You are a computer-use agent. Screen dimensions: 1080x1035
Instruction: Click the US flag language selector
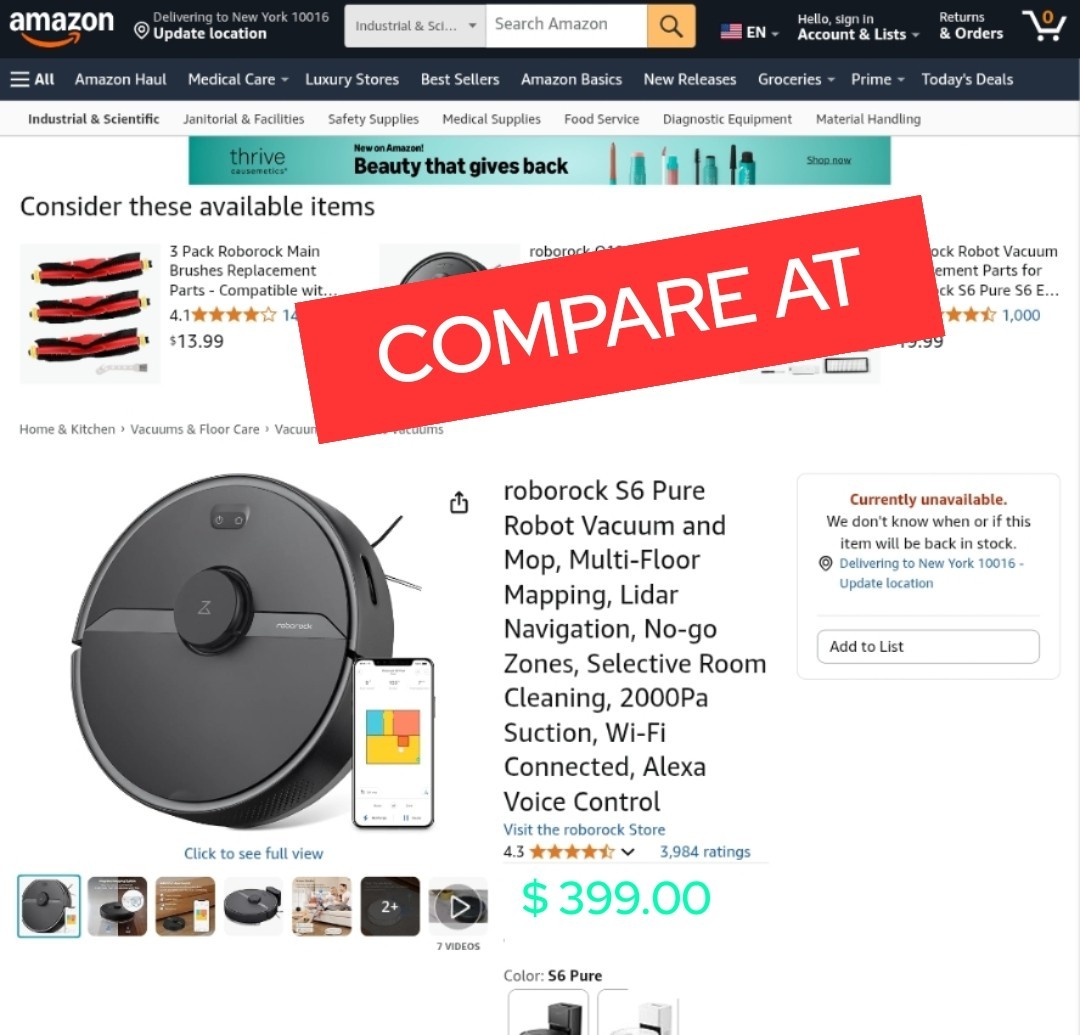coord(749,32)
